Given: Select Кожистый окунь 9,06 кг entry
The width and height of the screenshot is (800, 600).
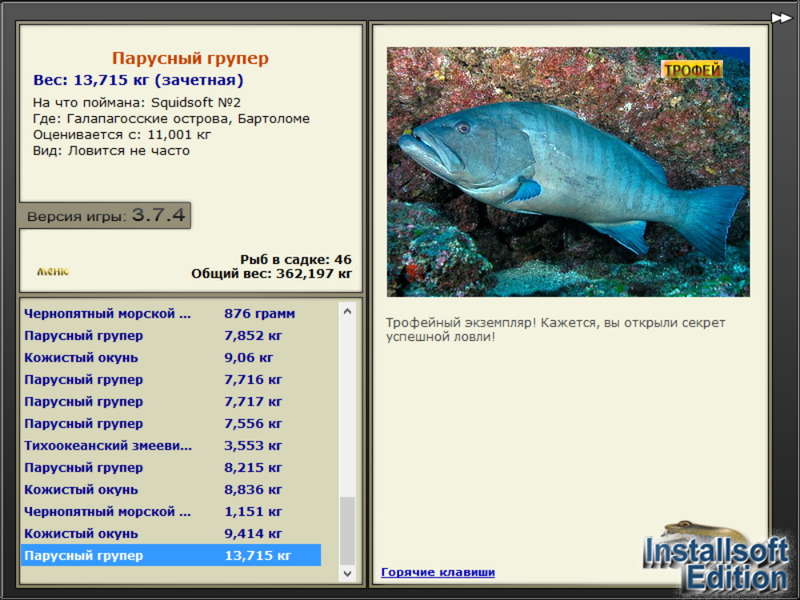Looking at the screenshot, I should pyautogui.click(x=171, y=357).
